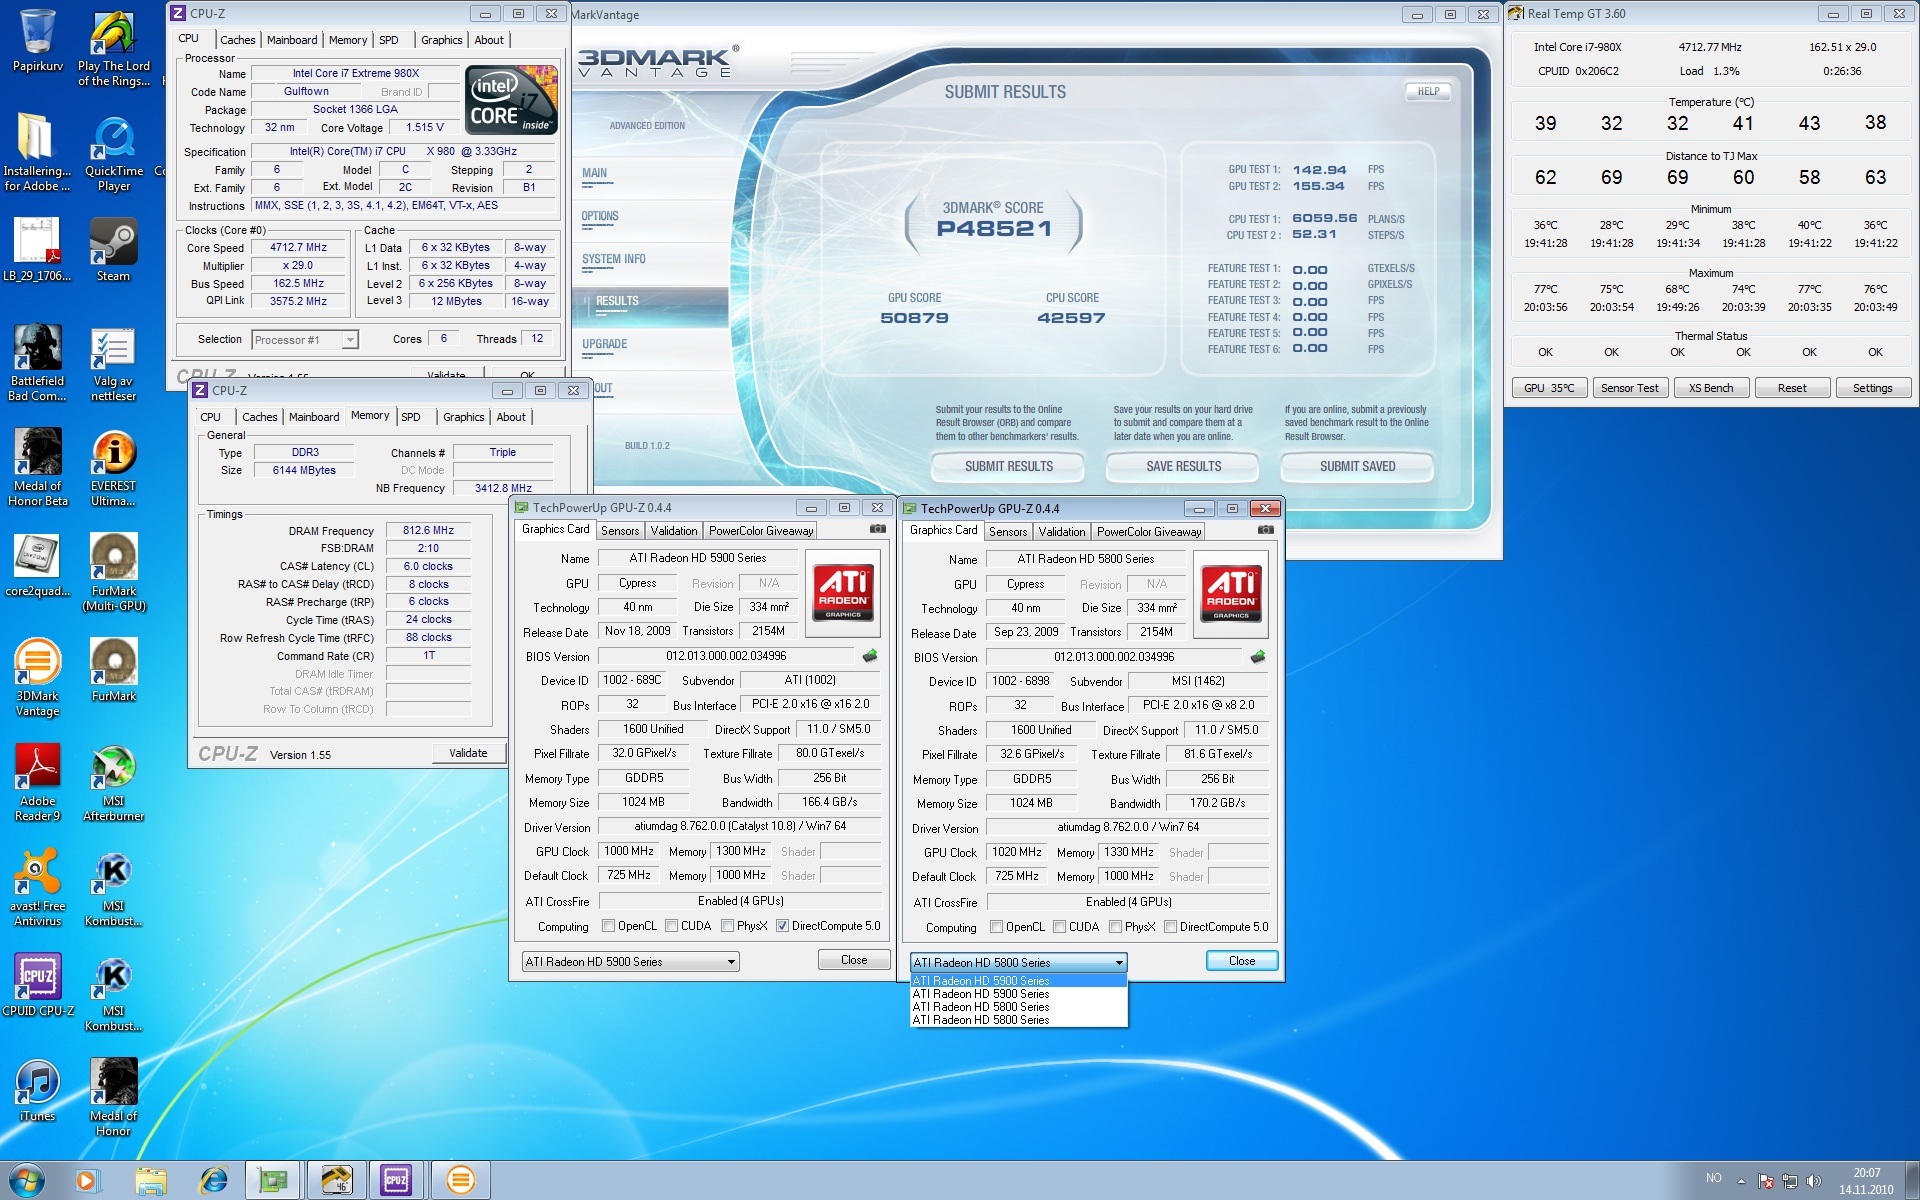Open the QuickTime Player desktop icon

pyautogui.click(x=114, y=153)
